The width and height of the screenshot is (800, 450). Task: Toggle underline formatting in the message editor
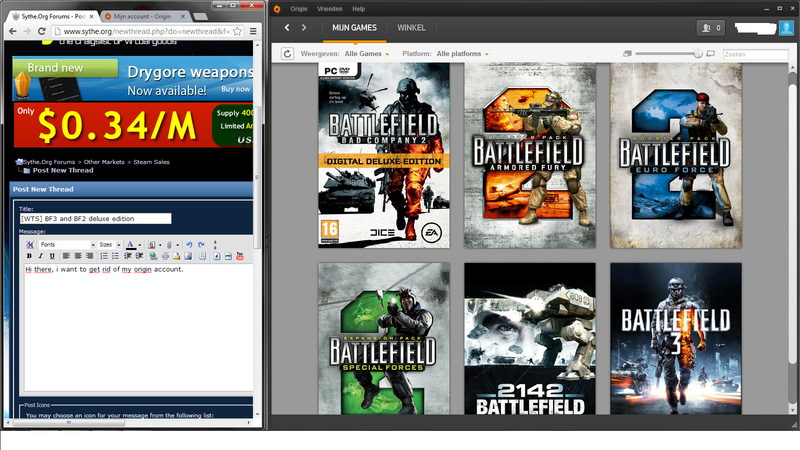click(x=52, y=256)
